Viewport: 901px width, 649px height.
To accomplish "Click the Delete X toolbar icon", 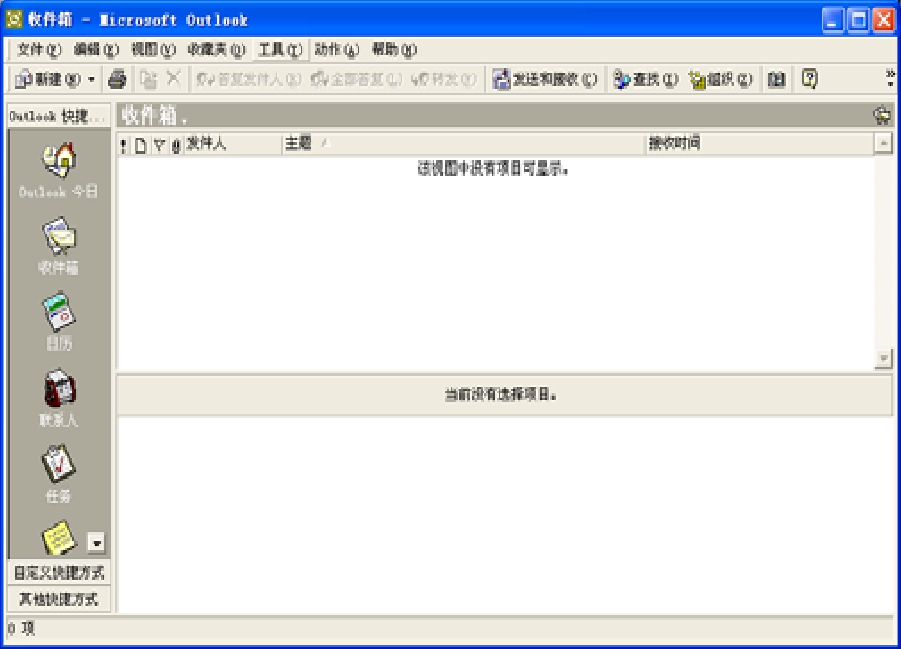I will [x=173, y=78].
